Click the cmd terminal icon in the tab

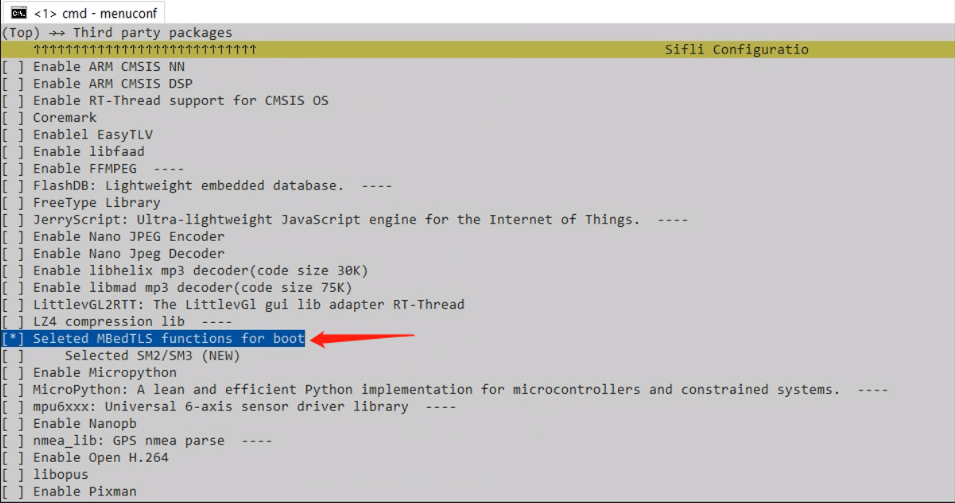pos(19,13)
